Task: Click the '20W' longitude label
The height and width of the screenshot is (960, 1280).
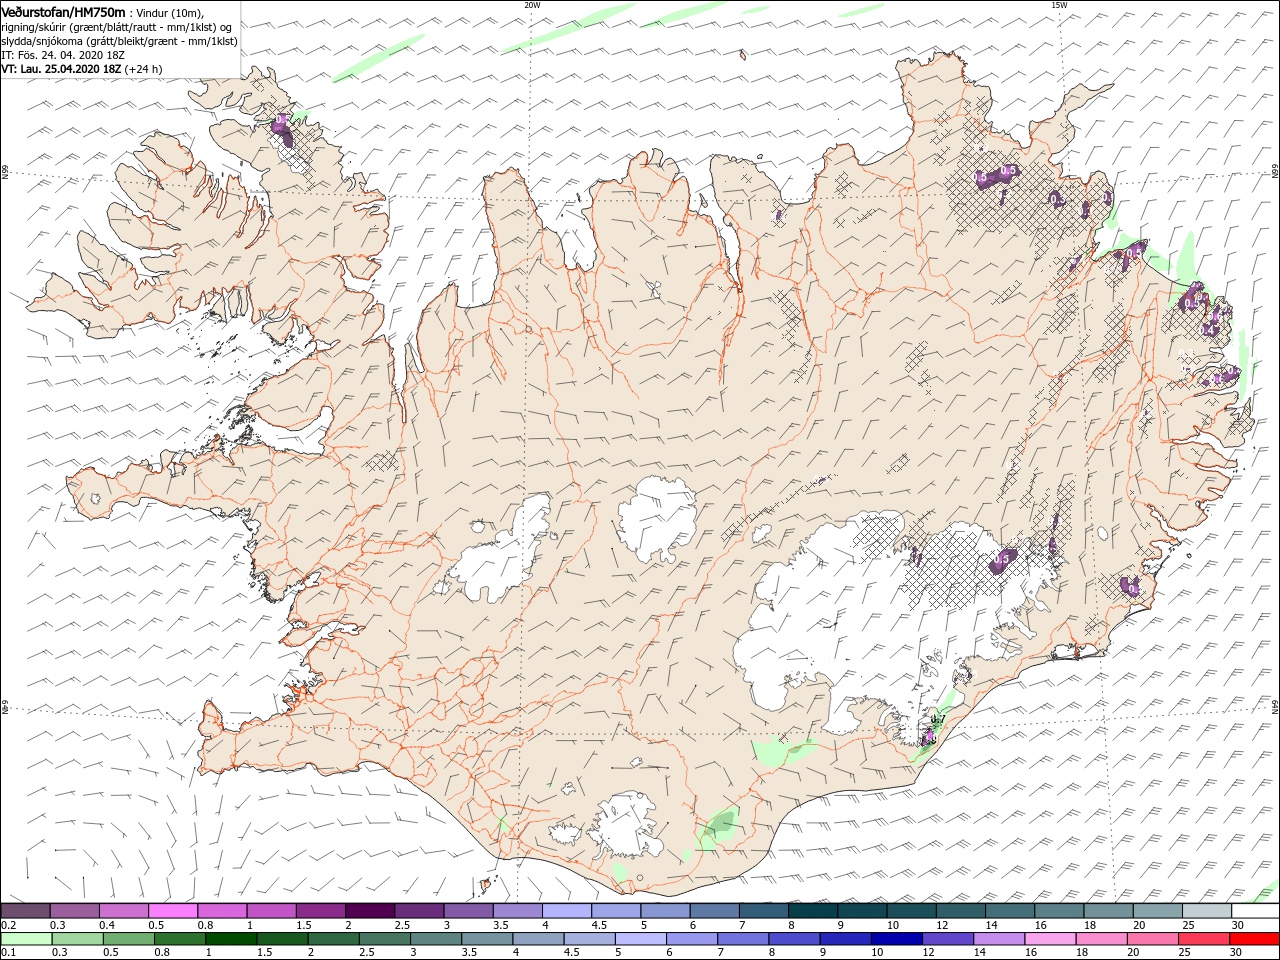Action: (x=532, y=5)
